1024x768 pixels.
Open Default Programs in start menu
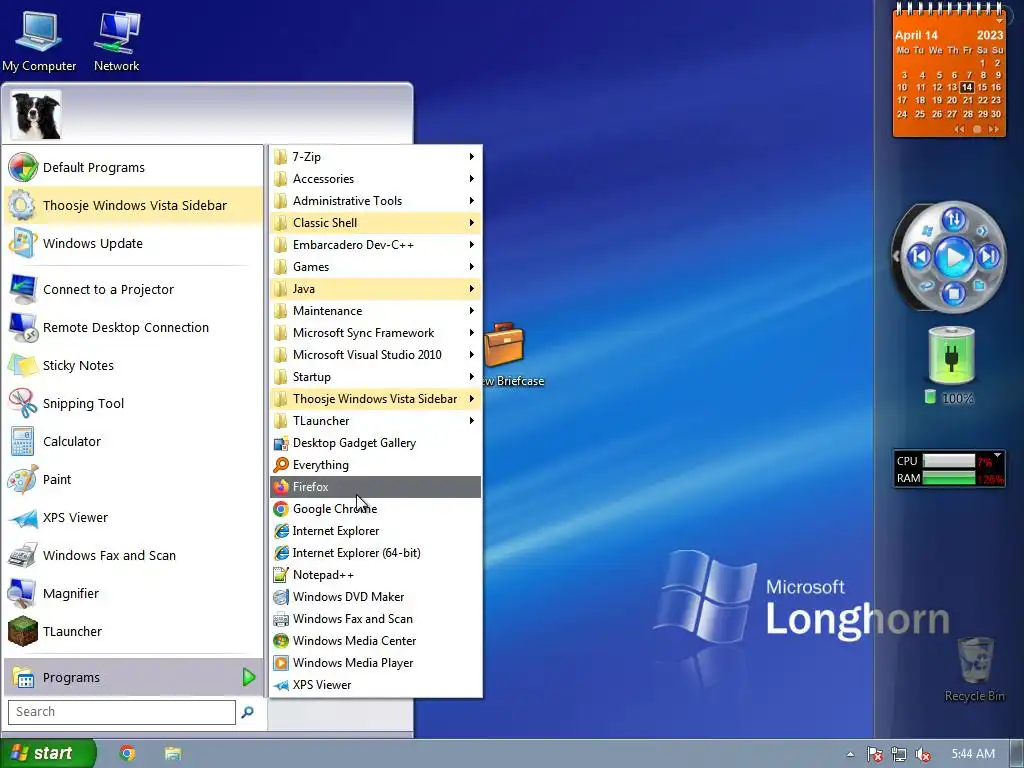(x=133, y=167)
